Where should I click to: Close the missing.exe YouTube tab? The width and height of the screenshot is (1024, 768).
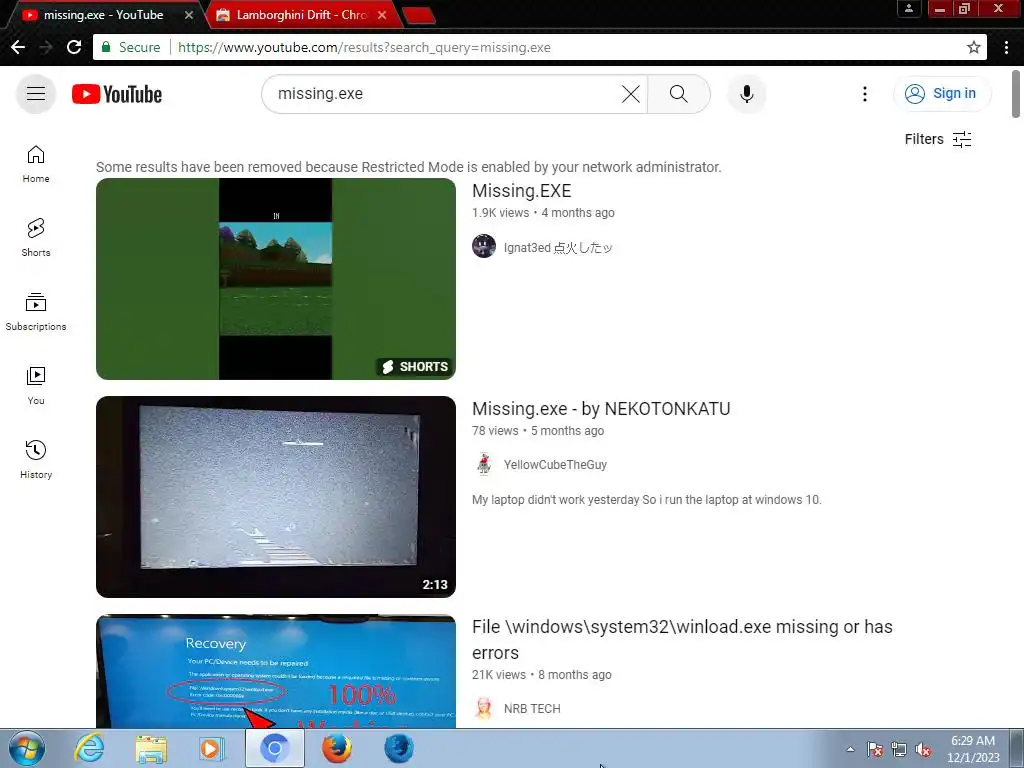[x=189, y=14]
